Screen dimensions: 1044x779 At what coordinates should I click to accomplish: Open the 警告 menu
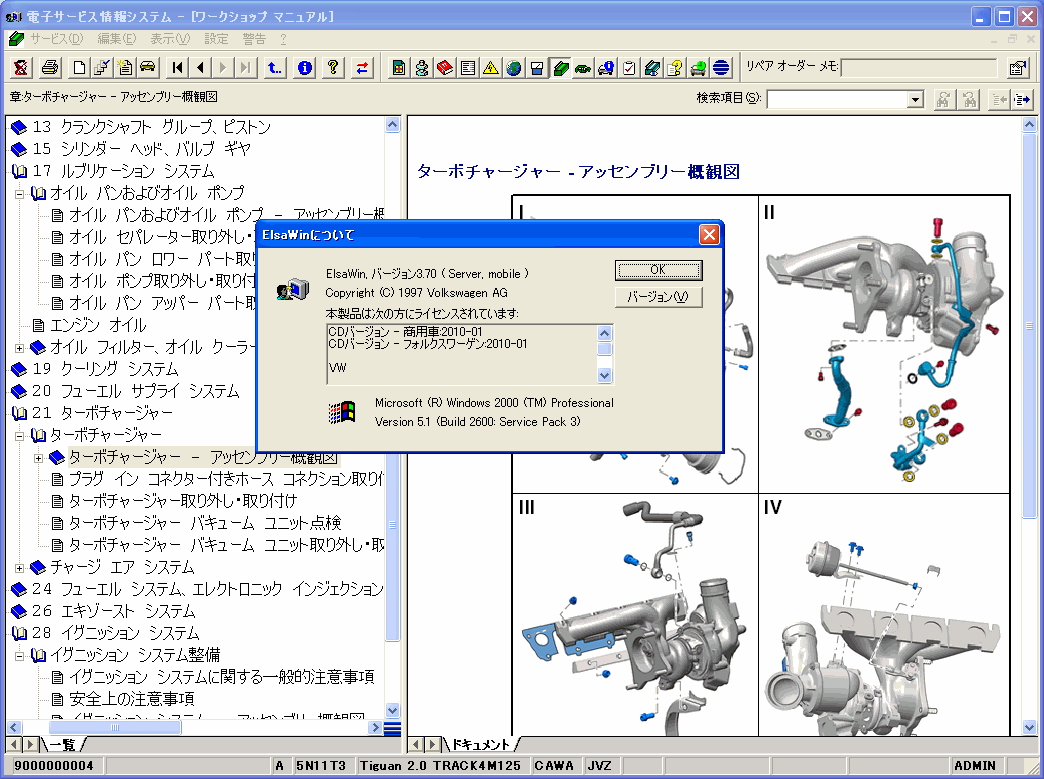(254, 39)
